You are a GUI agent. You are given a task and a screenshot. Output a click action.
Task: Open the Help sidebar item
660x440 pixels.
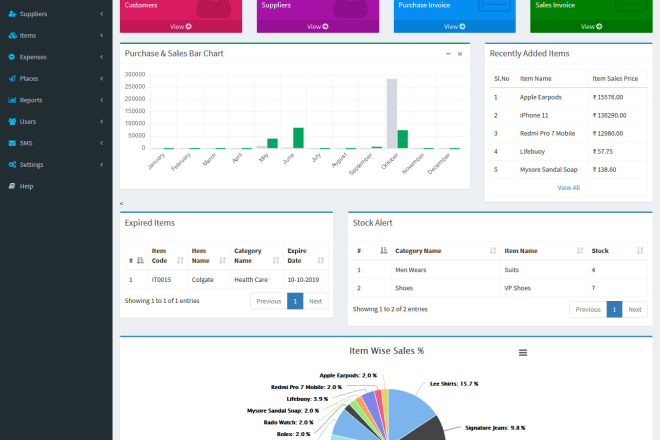point(56,186)
